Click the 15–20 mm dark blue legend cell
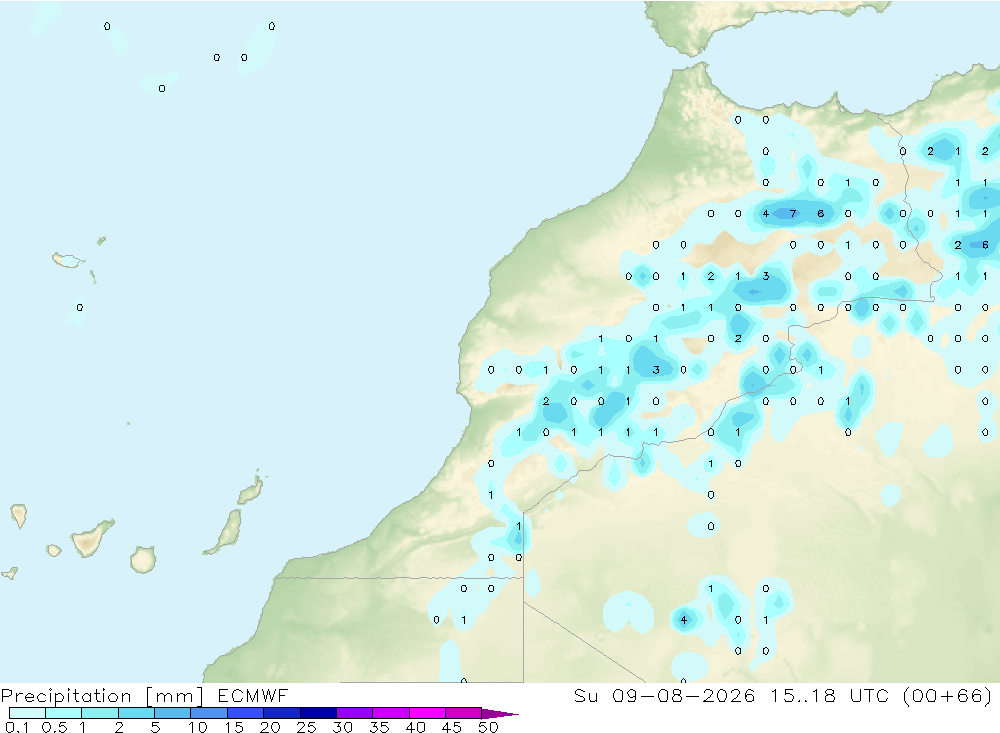The height and width of the screenshot is (733, 1000). click(245, 713)
